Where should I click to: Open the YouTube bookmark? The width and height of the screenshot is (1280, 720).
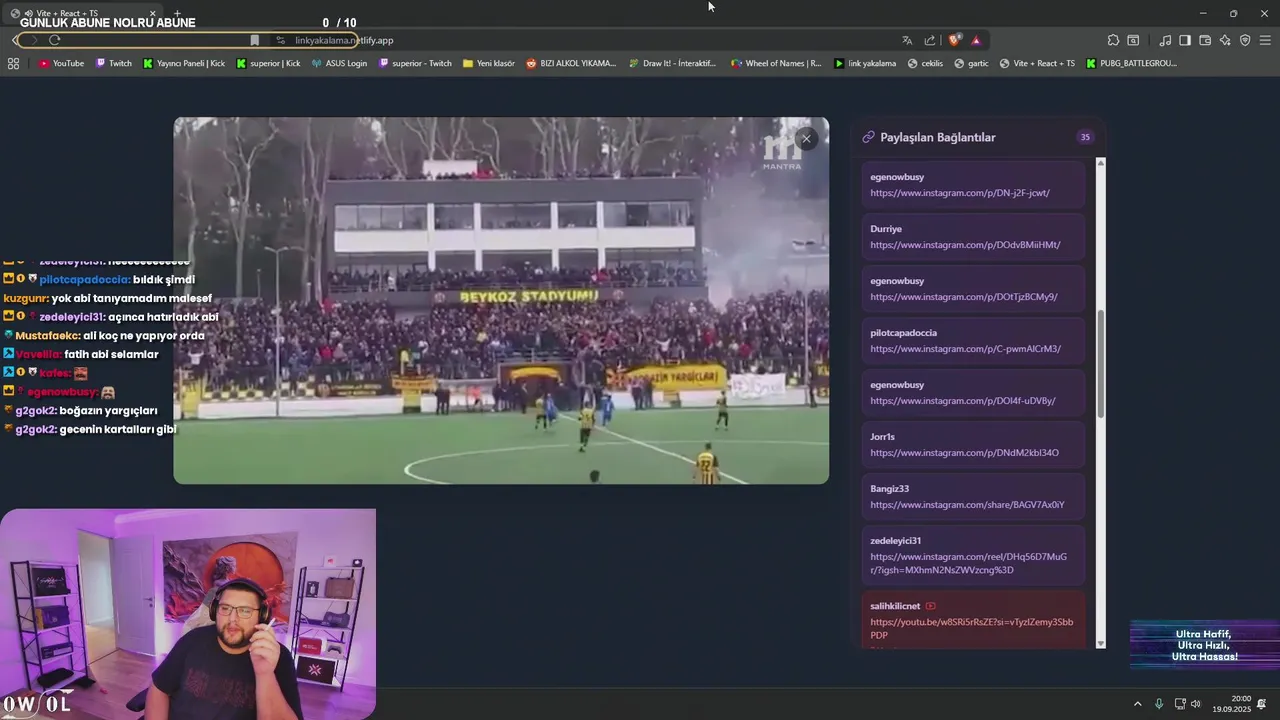tap(61, 63)
